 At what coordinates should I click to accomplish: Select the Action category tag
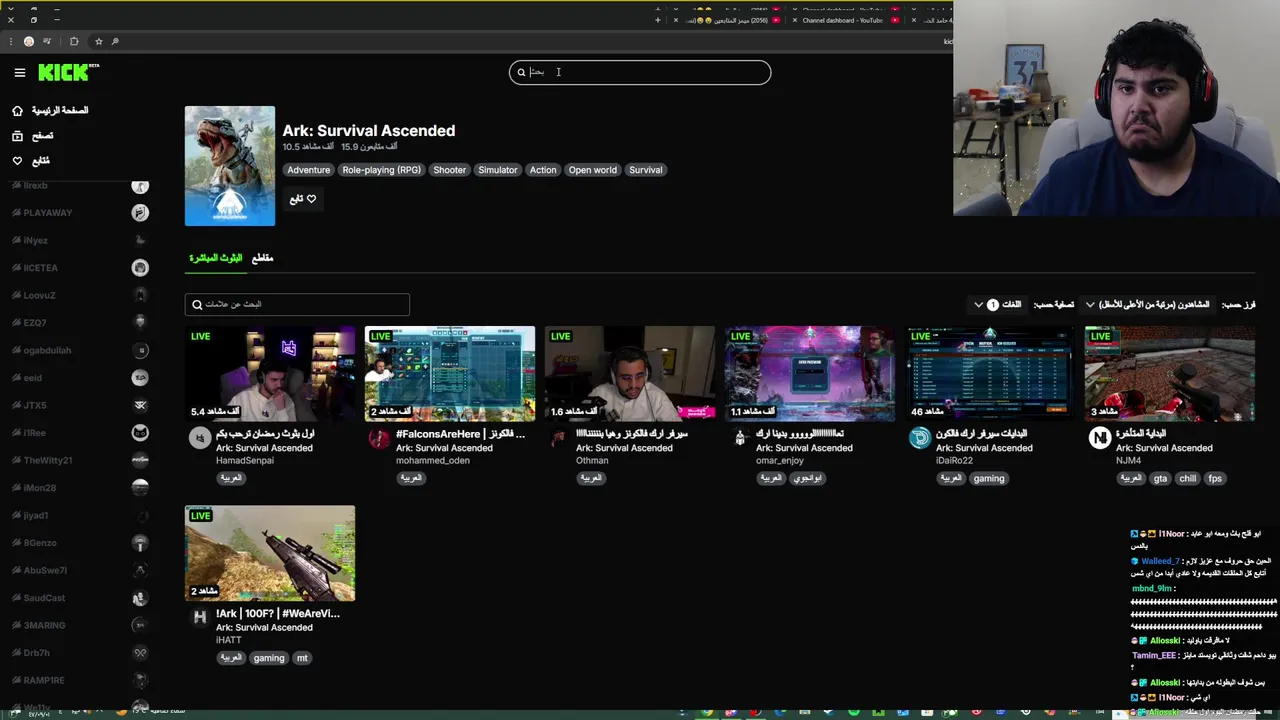point(543,170)
